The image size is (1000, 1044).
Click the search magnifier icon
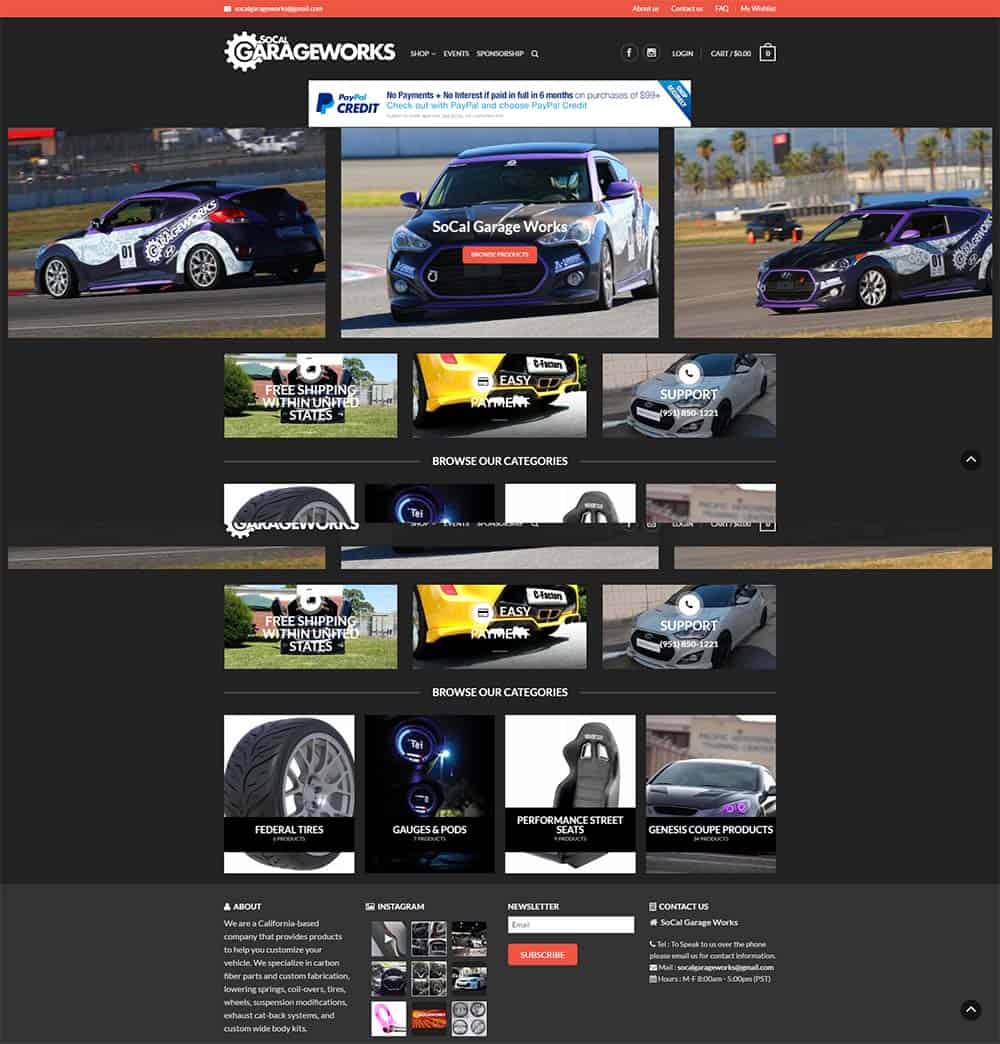point(535,54)
